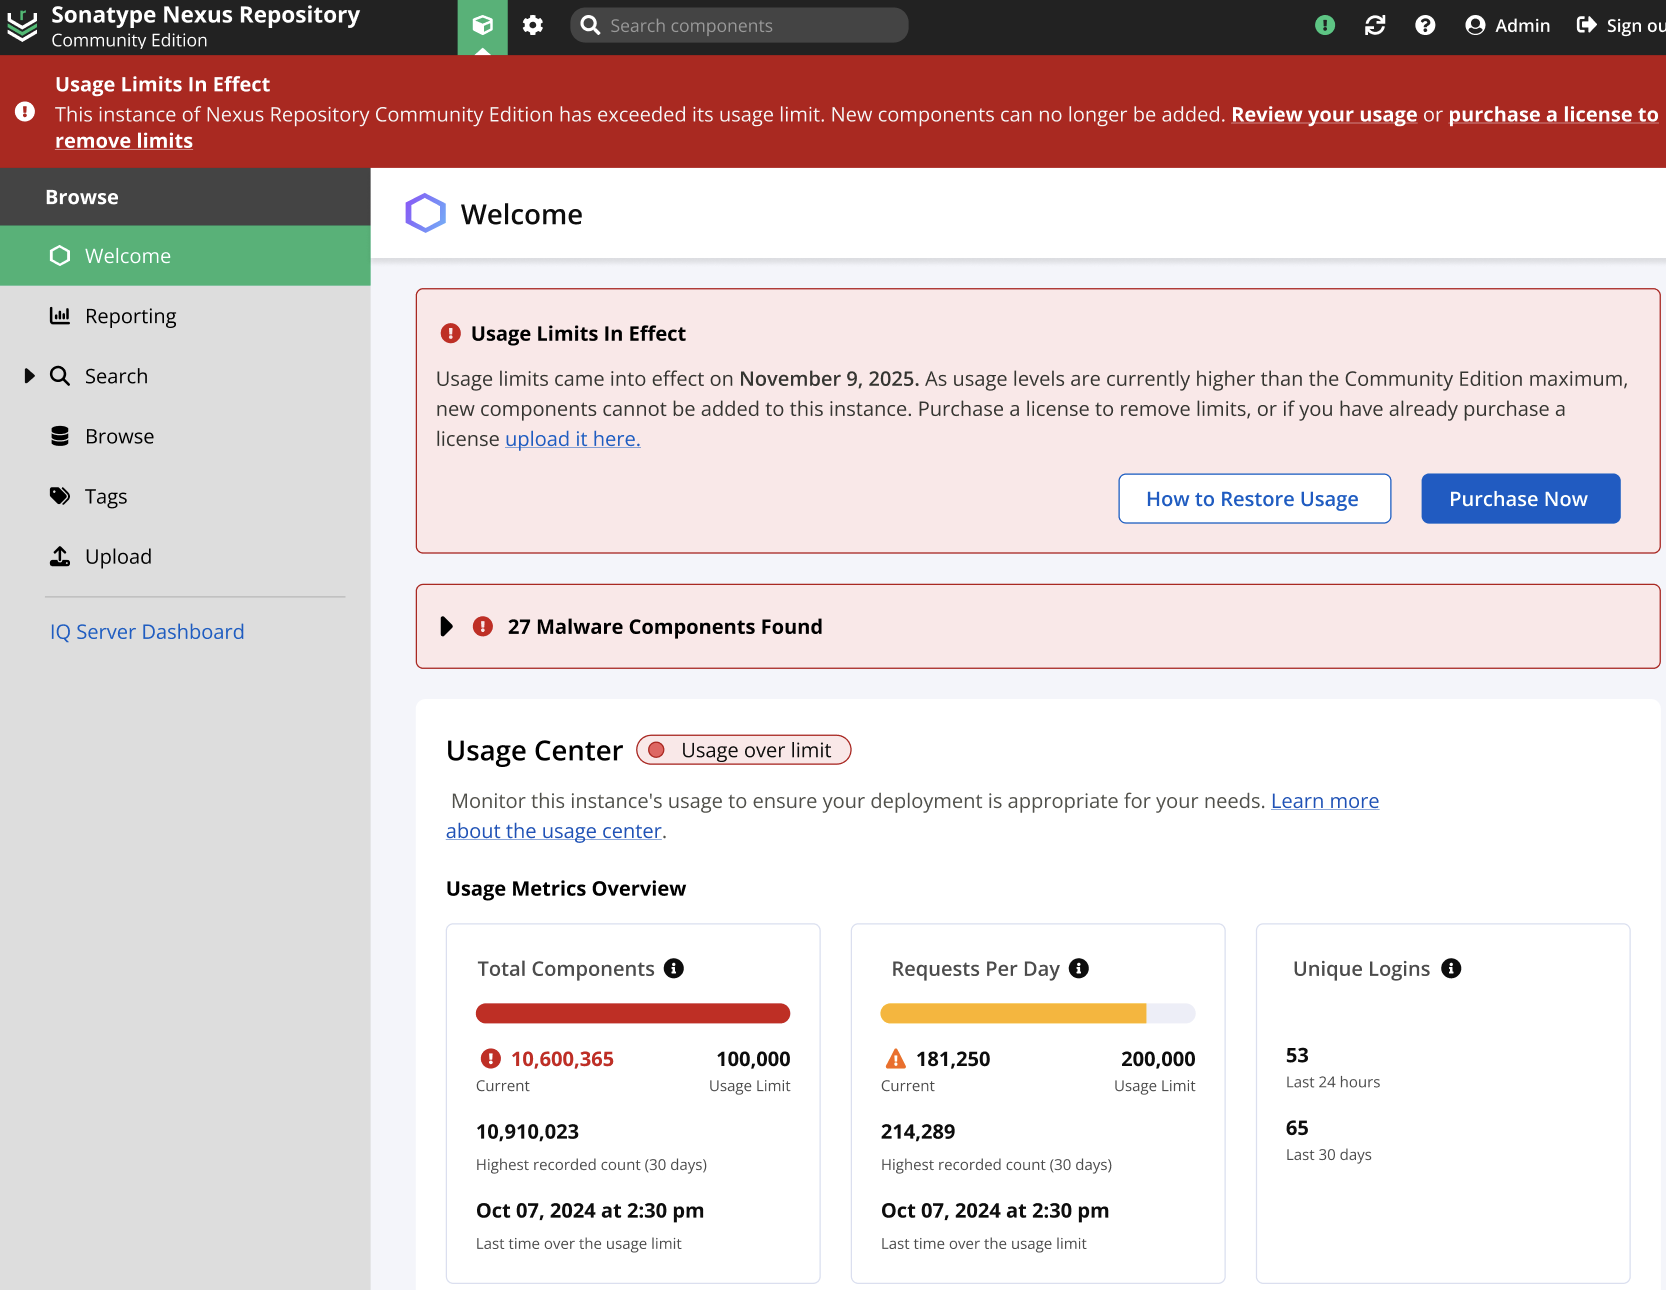Click the Usage Center heading
Viewport: 1666px width, 1290px height.
tap(534, 750)
